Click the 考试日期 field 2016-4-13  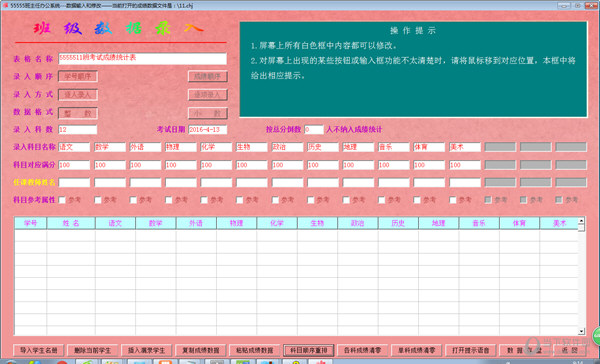point(208,129)
